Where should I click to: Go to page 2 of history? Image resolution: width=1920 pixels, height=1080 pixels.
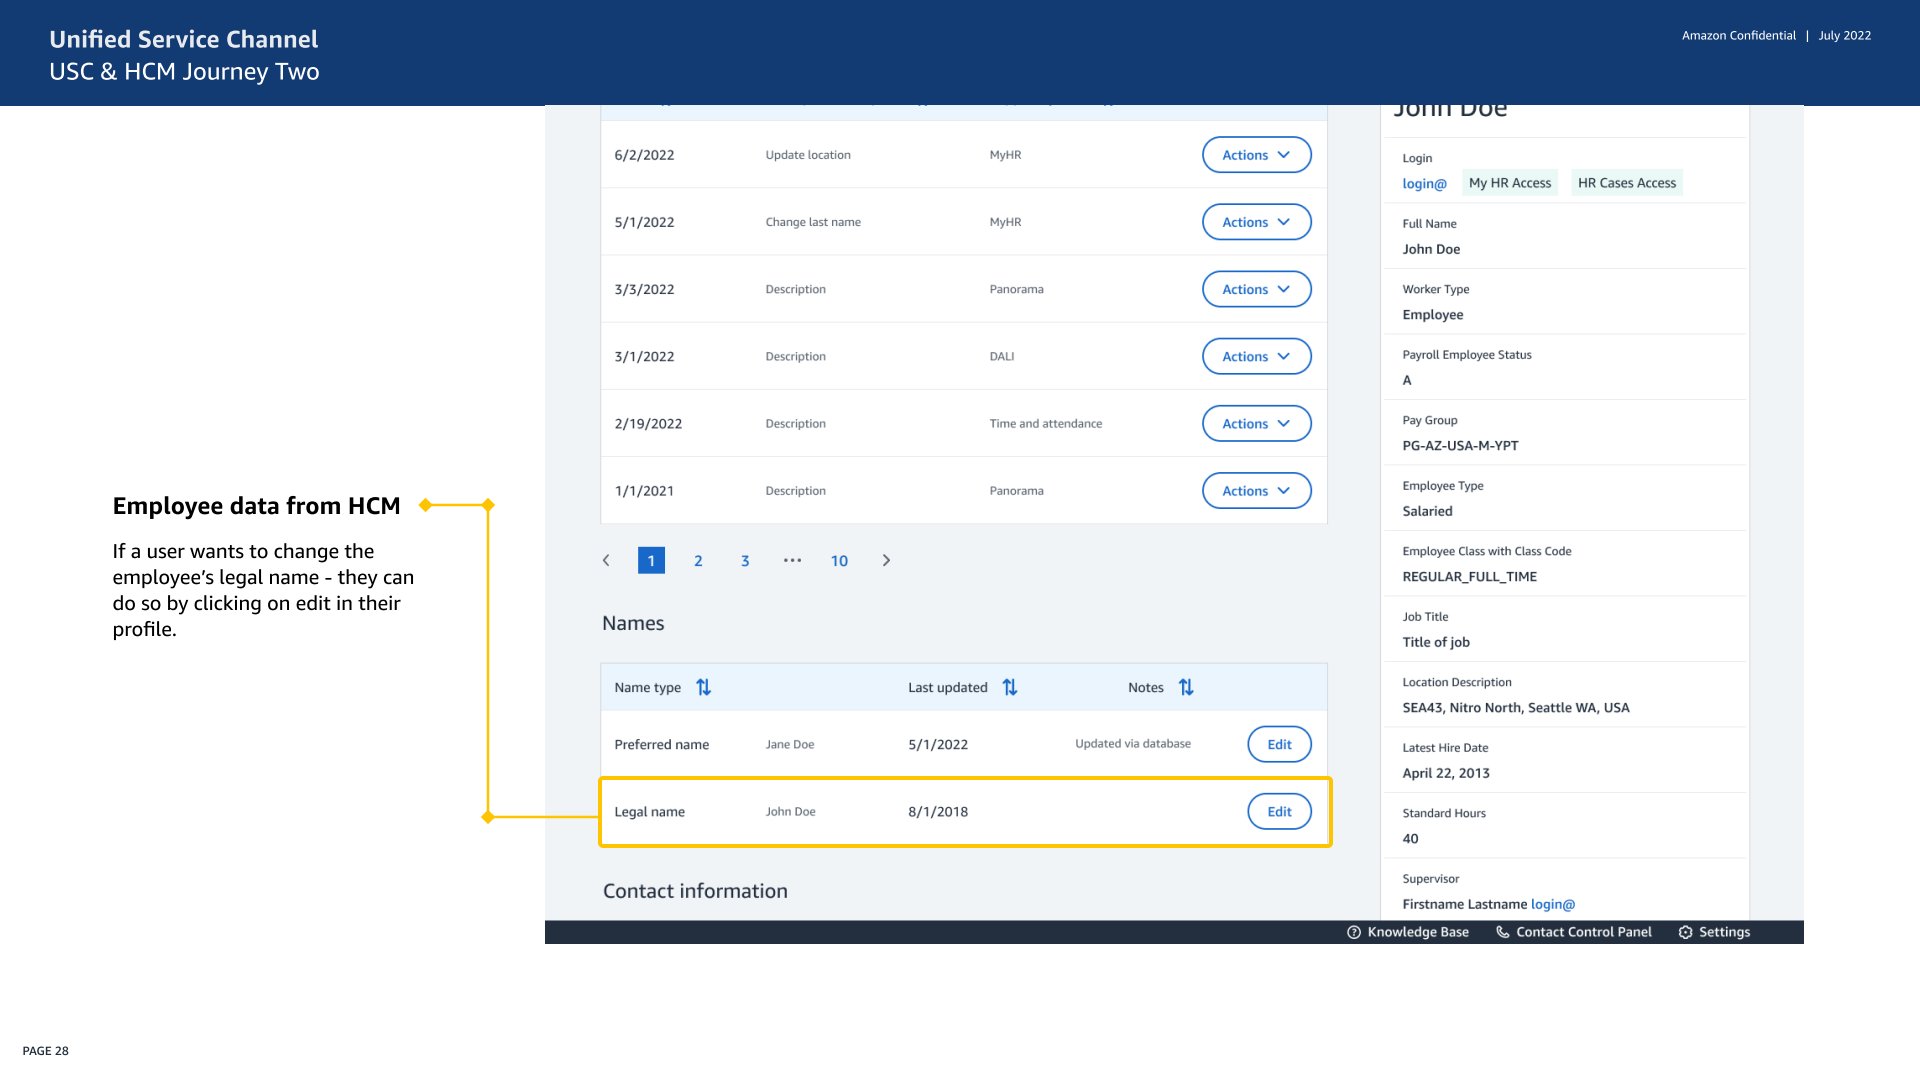(698, 561)
